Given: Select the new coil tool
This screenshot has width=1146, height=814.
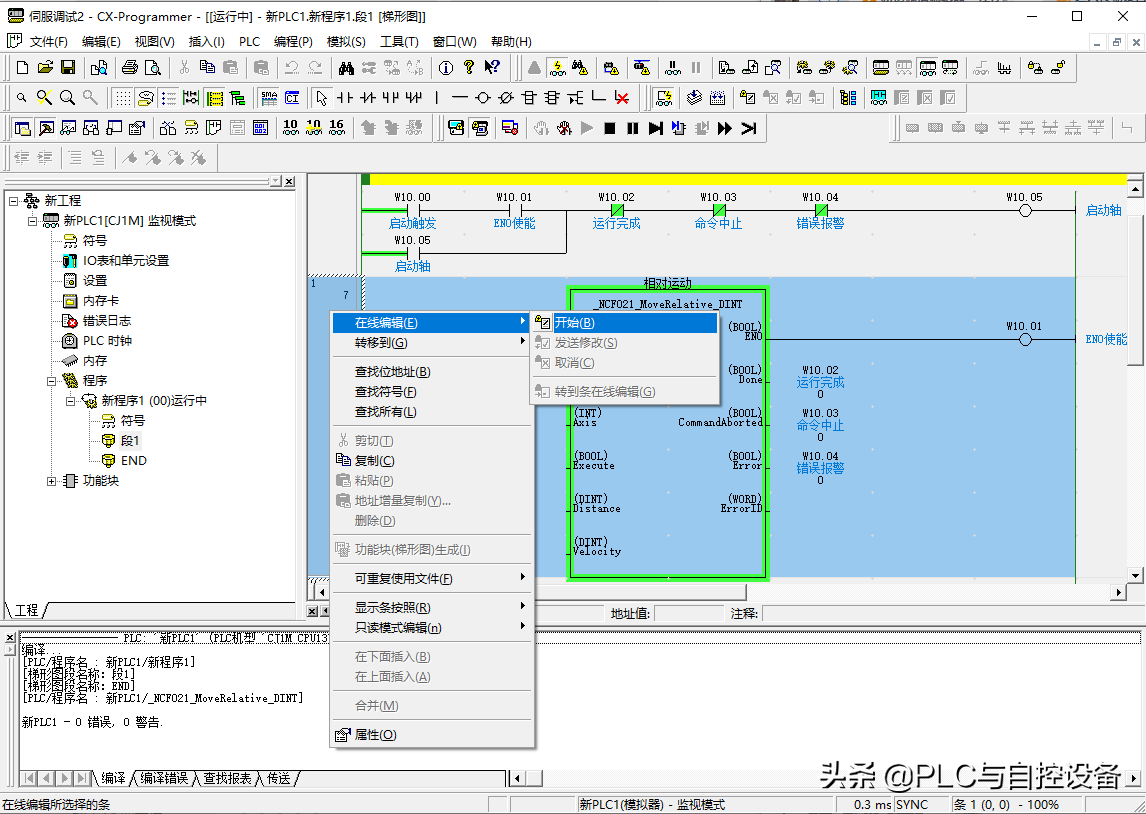Looking at the screenshot, I should pyautogui.click(x=483, y=98).
